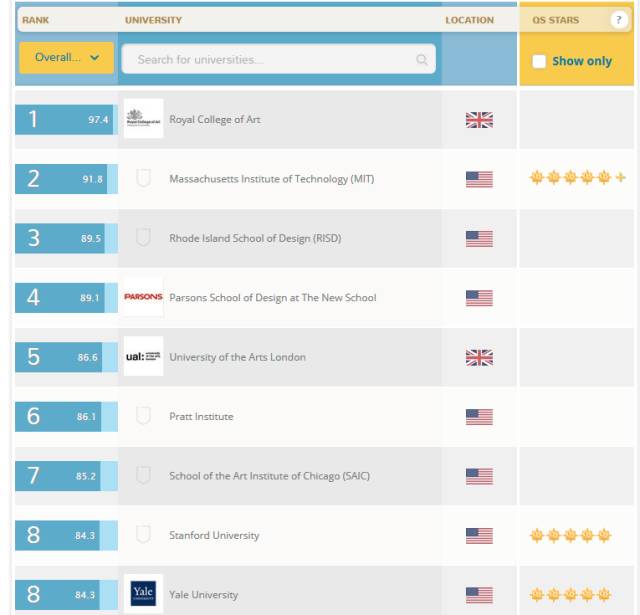Click the US flag in the Yale row
The height and width of the screenshot is (615, 640).
coord(479,595)
